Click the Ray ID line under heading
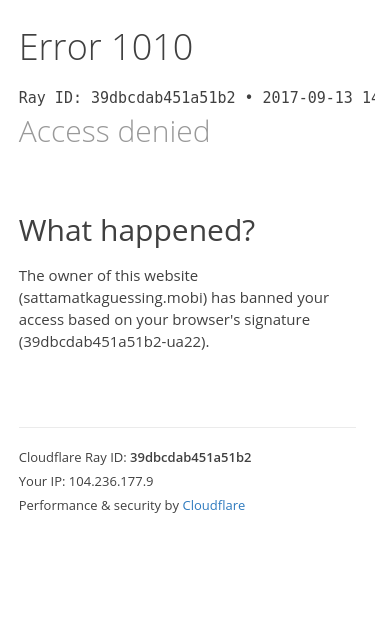The height and width of the screenshot is (627, 375). click(197, 98)
